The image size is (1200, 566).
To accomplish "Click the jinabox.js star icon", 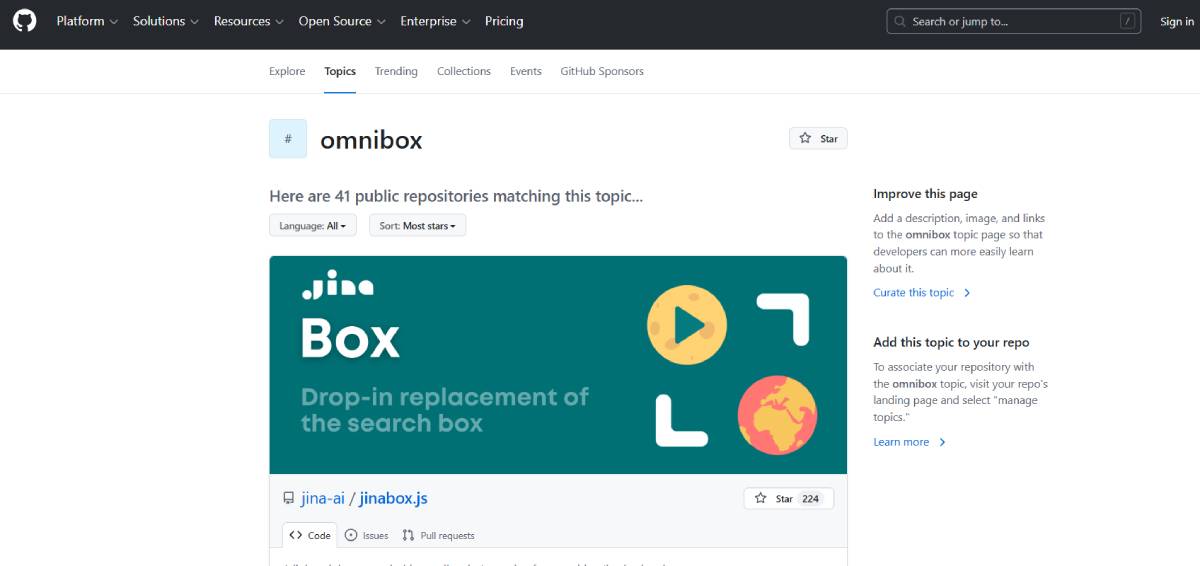I will click(761, 498).
